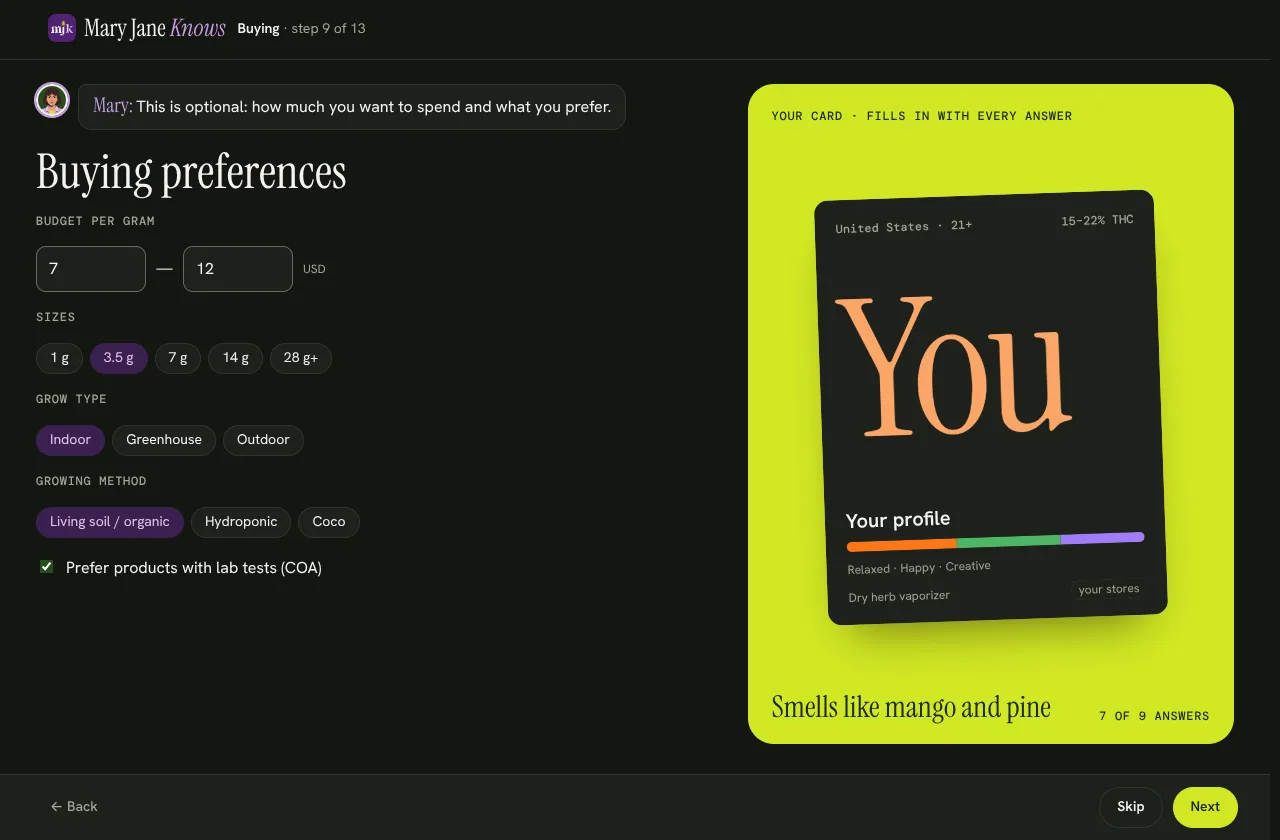Click 'United States · 21+' on card
This screenshot has height=840, width=1280.
(904, 227)
